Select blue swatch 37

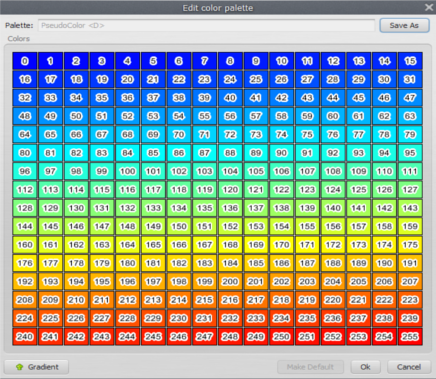(153, 98)
